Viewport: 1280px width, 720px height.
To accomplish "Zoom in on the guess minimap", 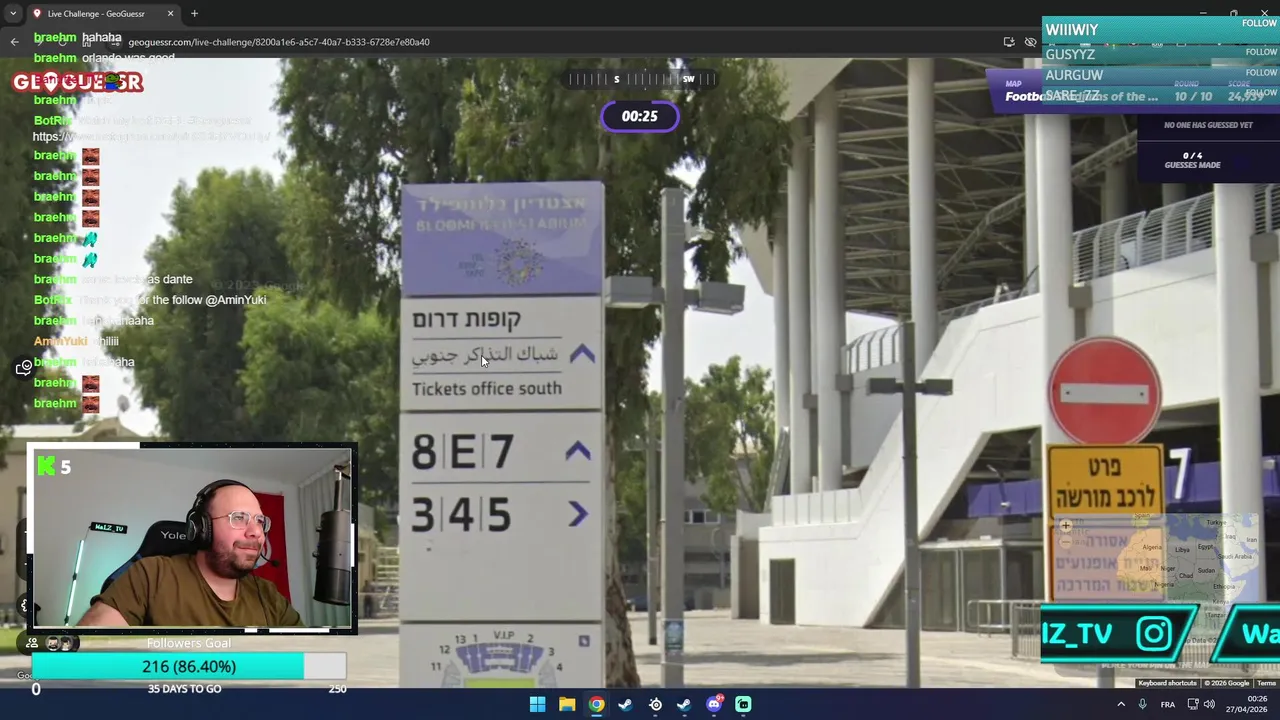I will [x=1066, y=526].
